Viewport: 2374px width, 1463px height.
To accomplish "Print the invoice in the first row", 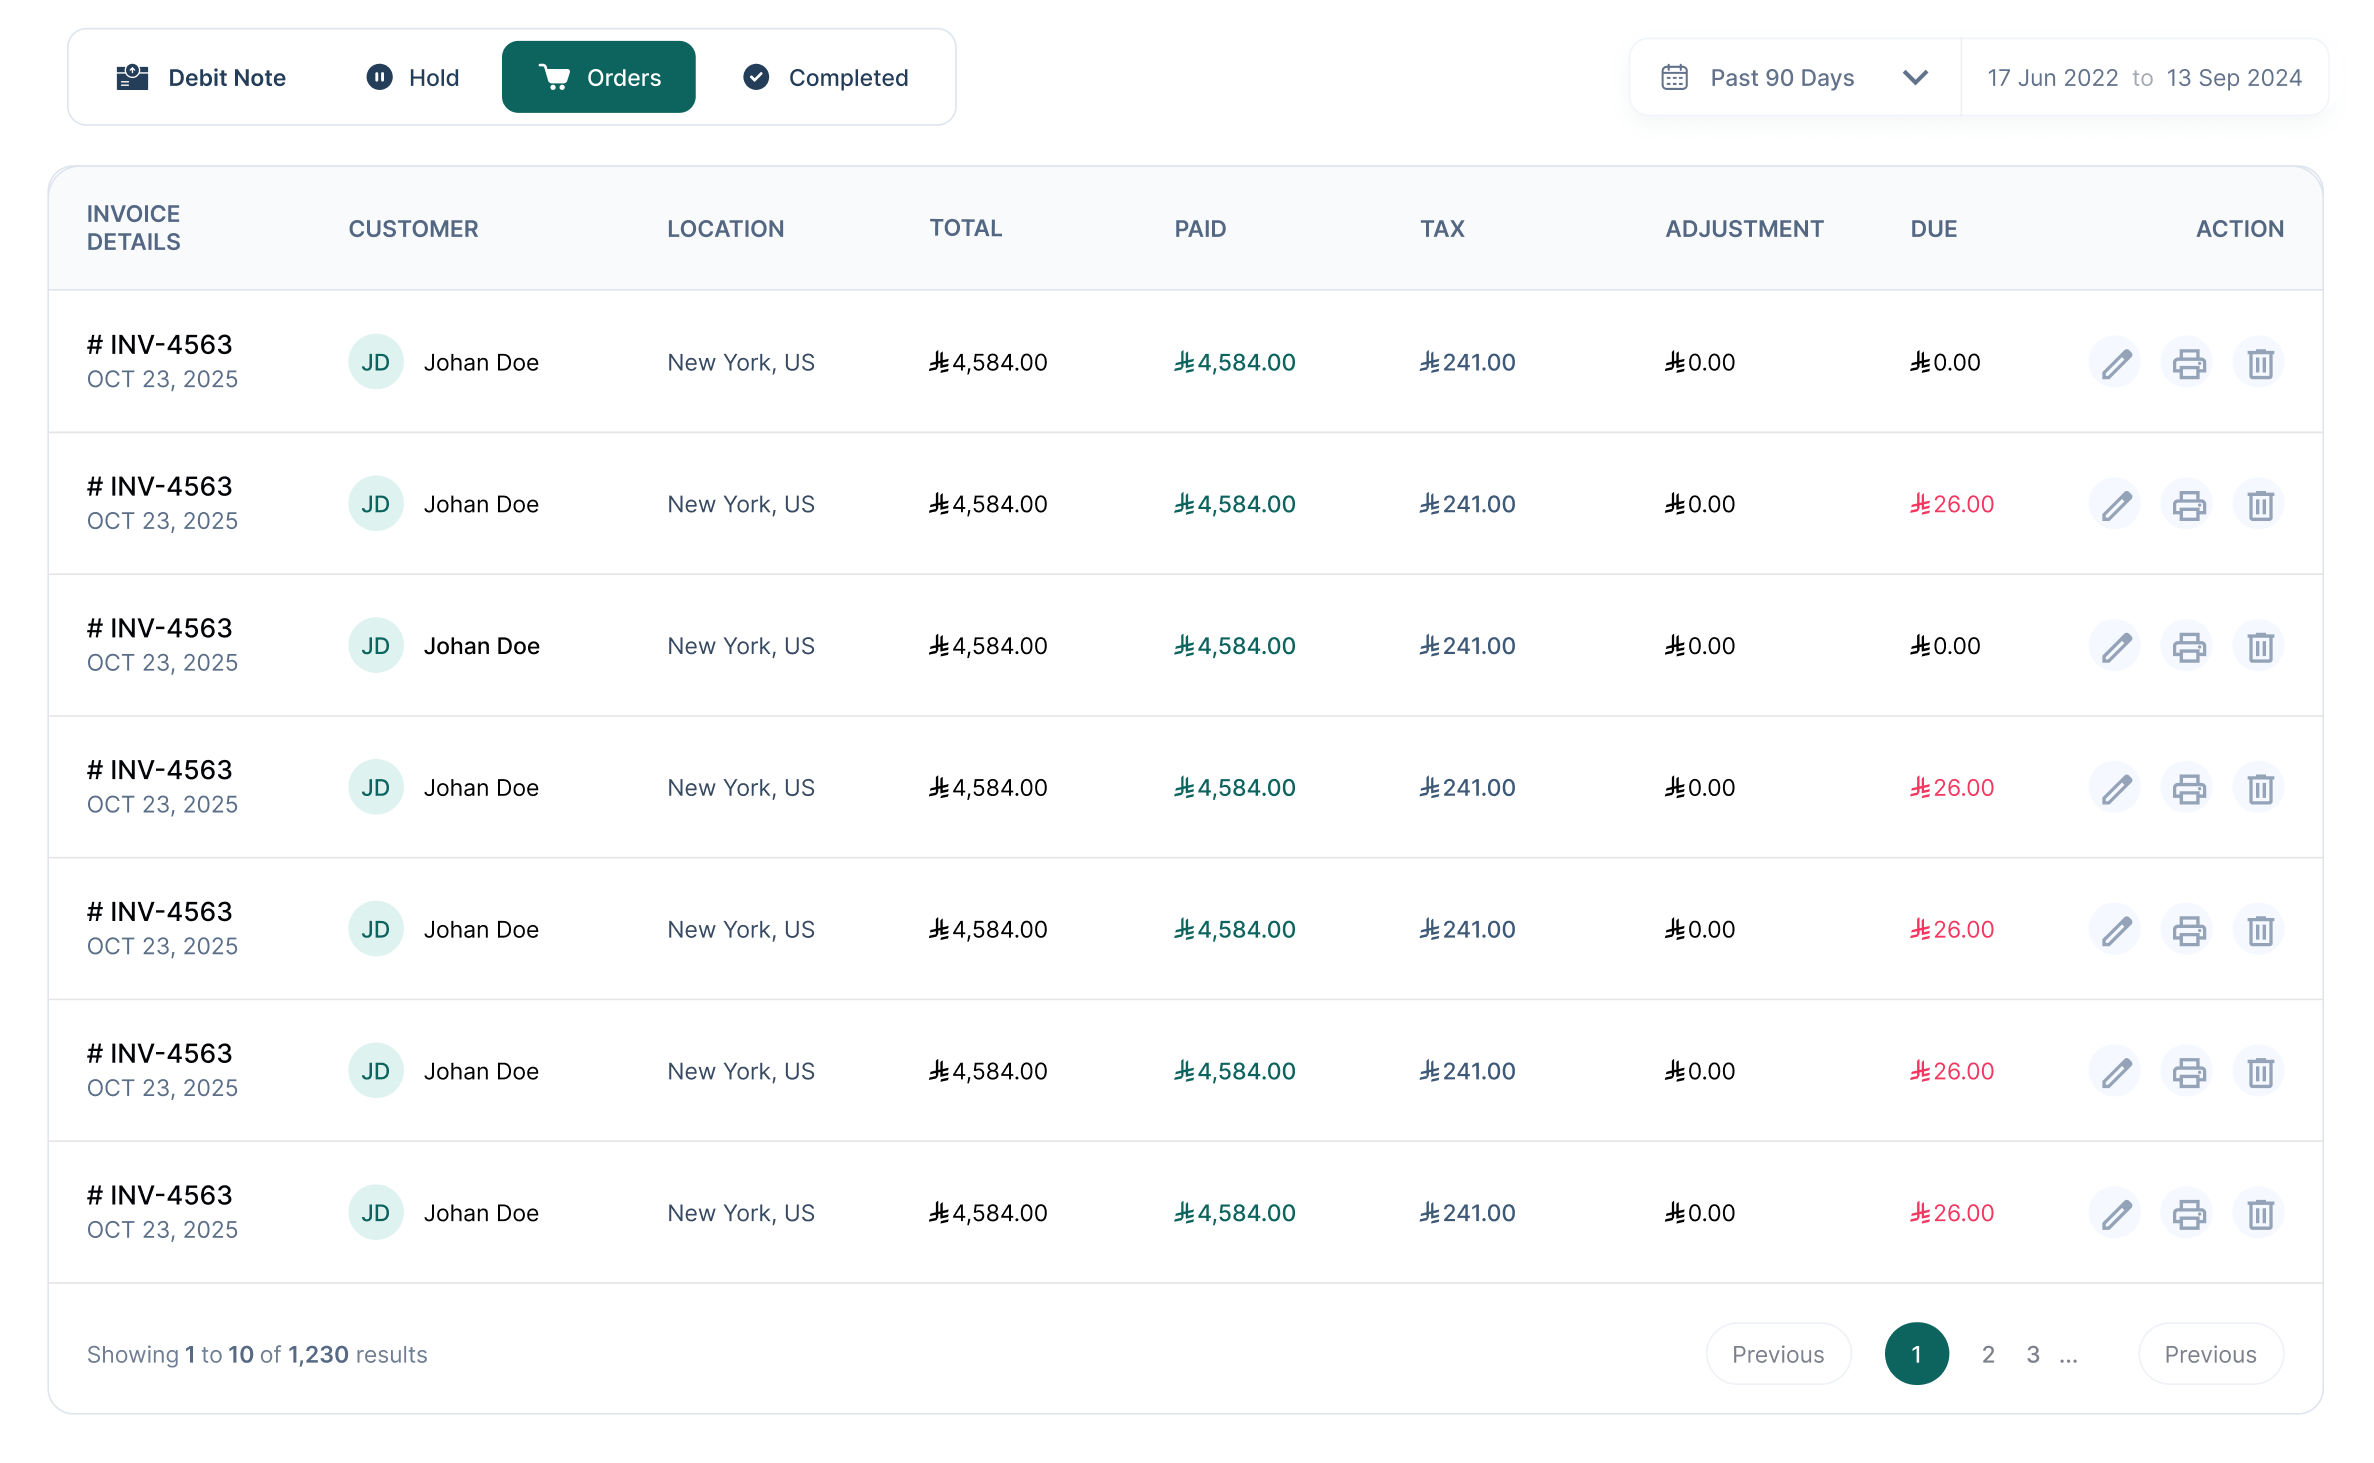I will coord(2188,363).
